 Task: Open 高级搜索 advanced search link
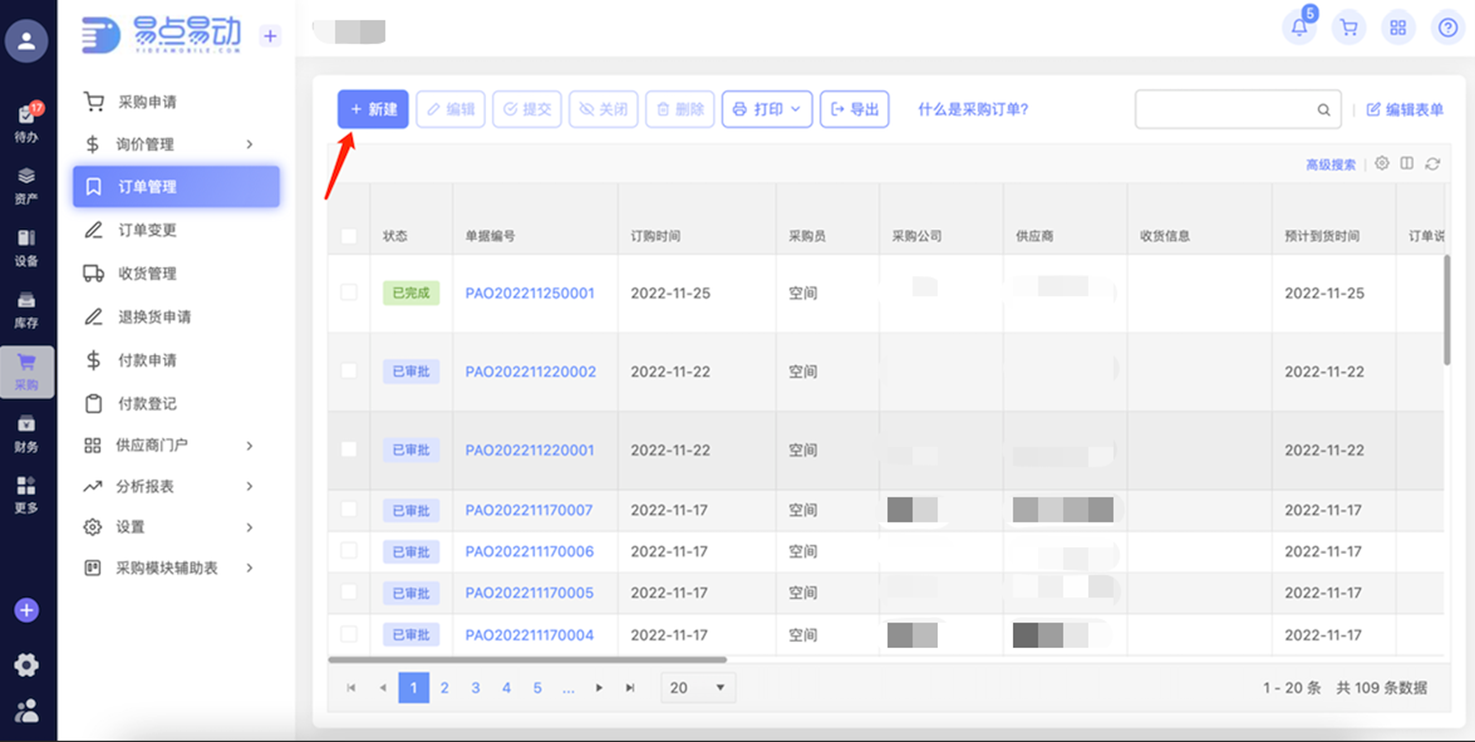[x=1331, y=165]
